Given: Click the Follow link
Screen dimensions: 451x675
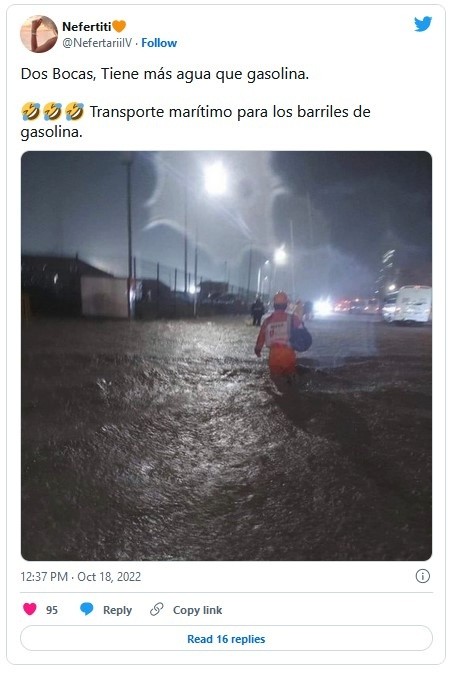Looking at the screenshot, I should click(159, 43).
